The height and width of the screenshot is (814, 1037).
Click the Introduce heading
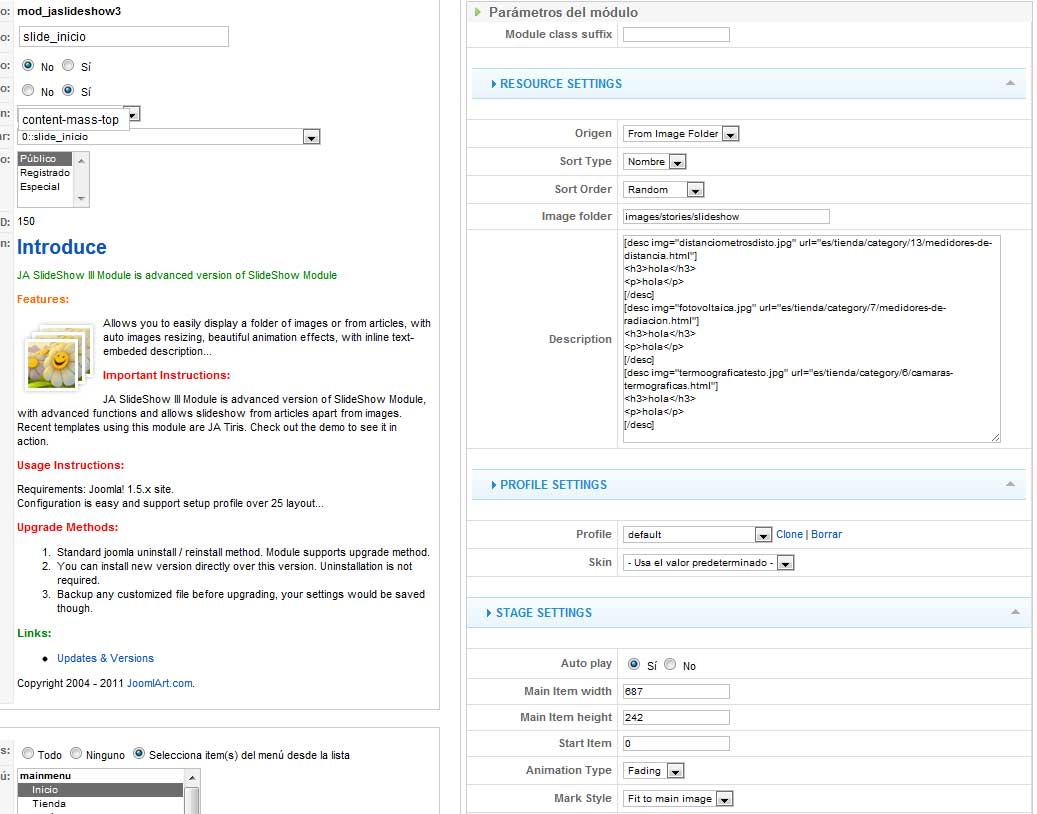click(62, 247)
